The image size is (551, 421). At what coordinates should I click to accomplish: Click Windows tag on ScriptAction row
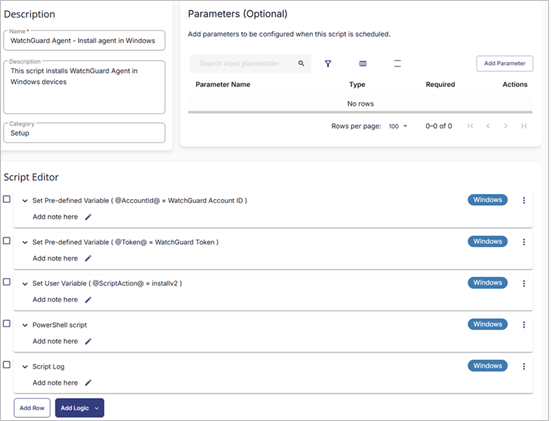click(x=487, y=283)
